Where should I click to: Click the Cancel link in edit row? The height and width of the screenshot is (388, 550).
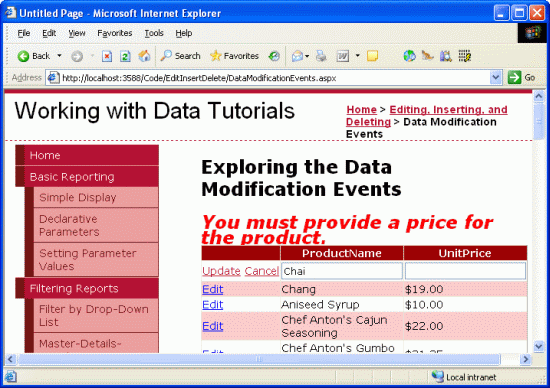pyautogui.click(x=262, y=271)
